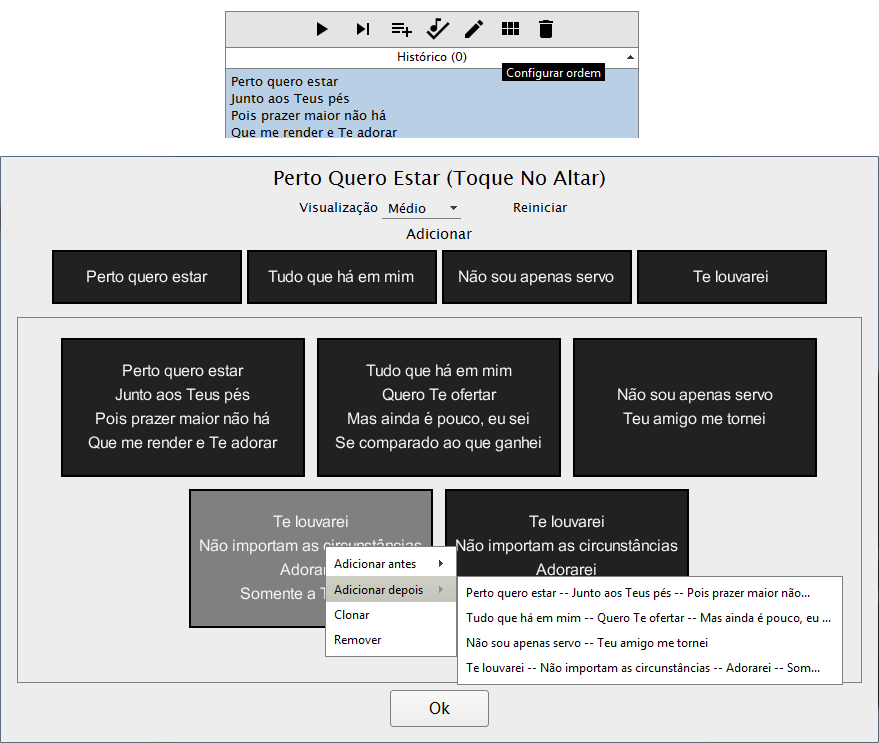Image resolution: width=879 pixels, height=743 pixels.
Task: Add the 'Te louvarei' verse button
Action: (x=731, y=277)
